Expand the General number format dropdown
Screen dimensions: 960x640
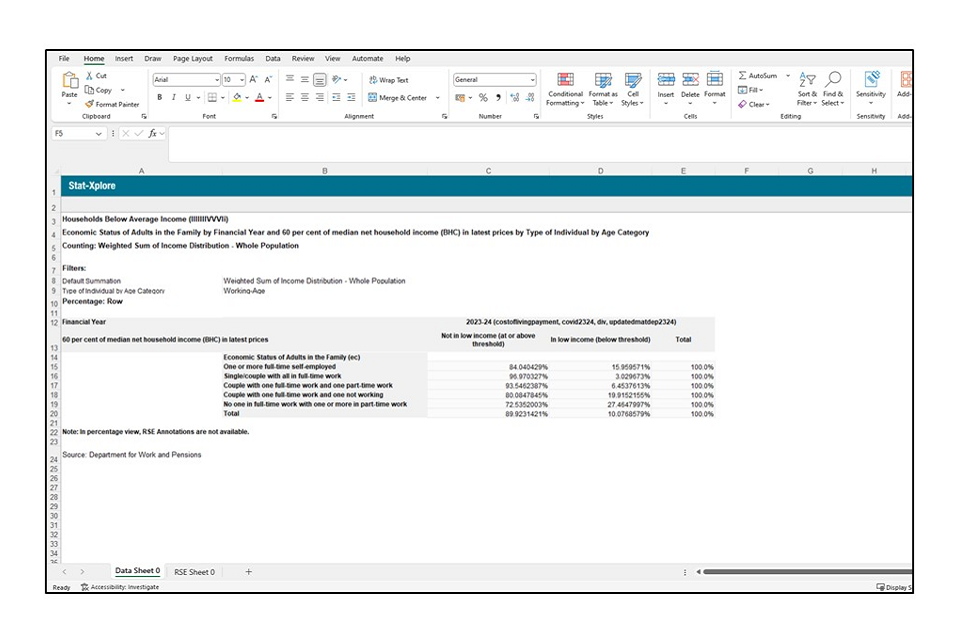(532, 80)
